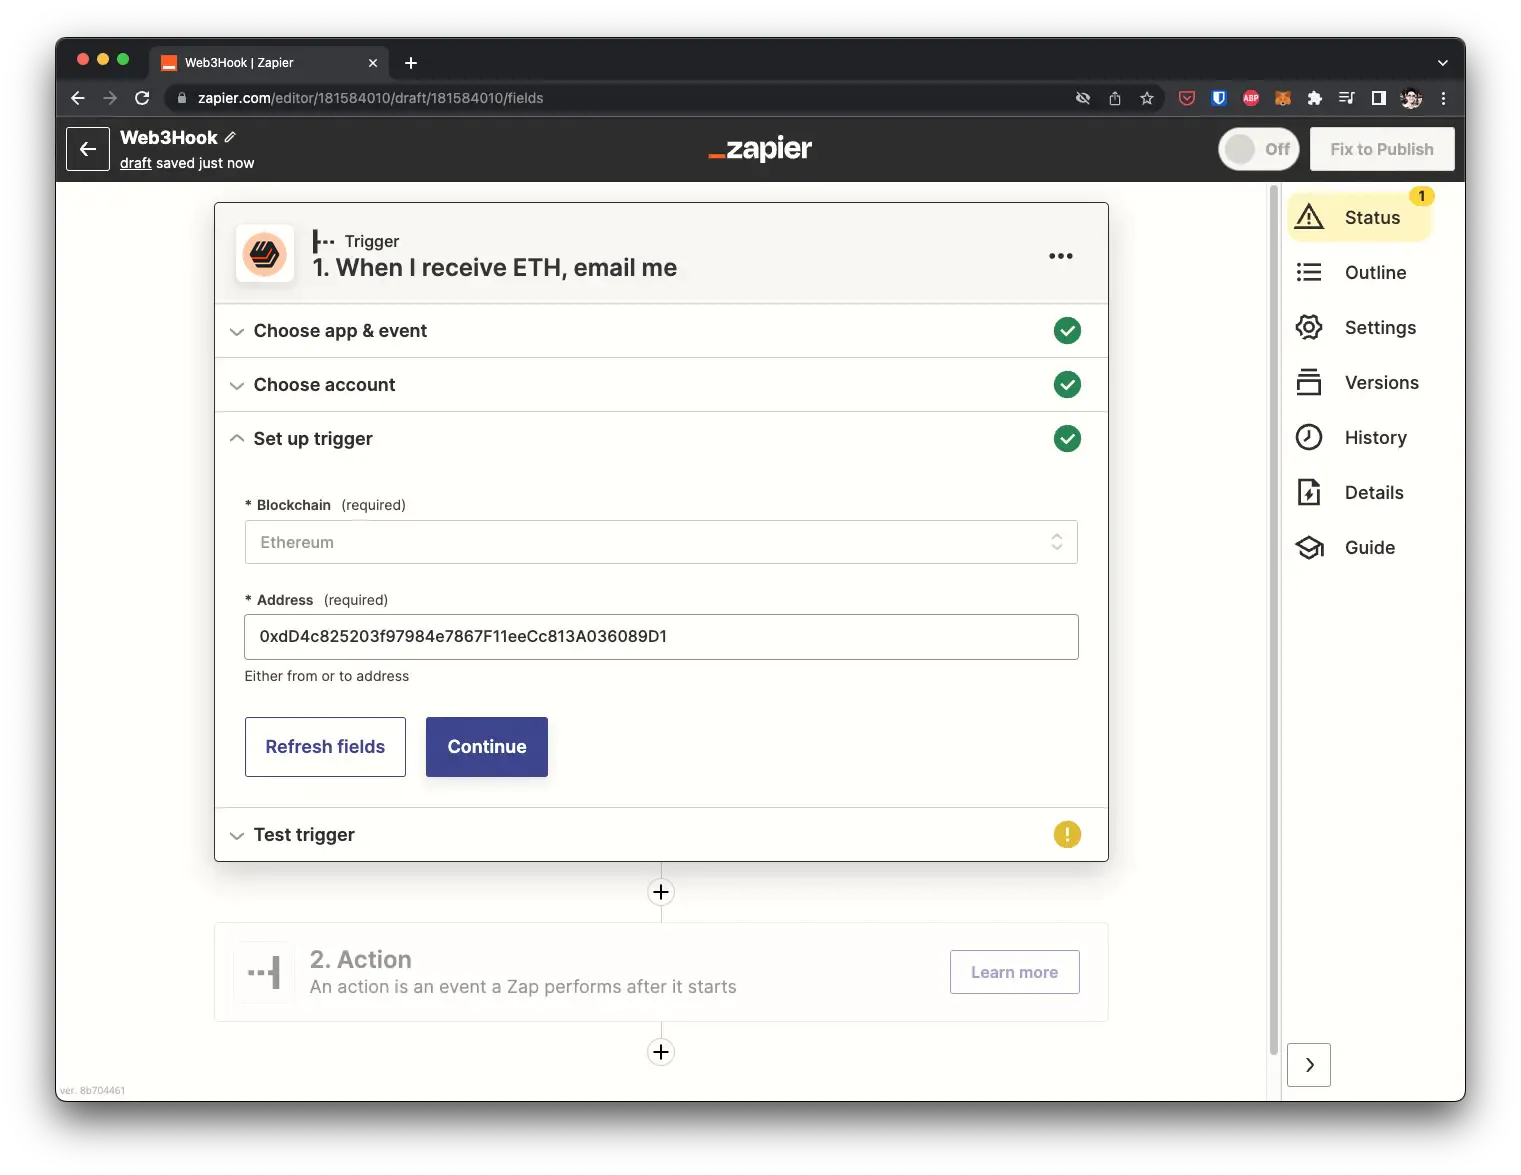Expand the Choose app & event section
The width and height of the screenshot is (1521, 1175).
[661, 331]
